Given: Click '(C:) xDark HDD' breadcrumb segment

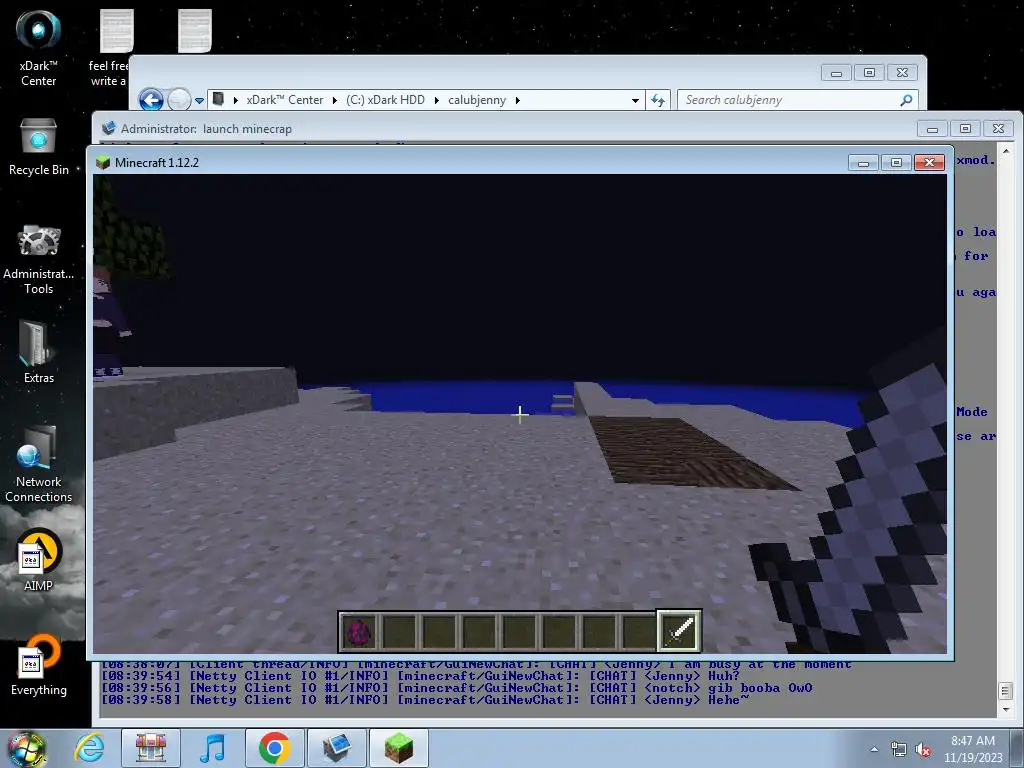Looking at the screenshot, I should (385, 100).
